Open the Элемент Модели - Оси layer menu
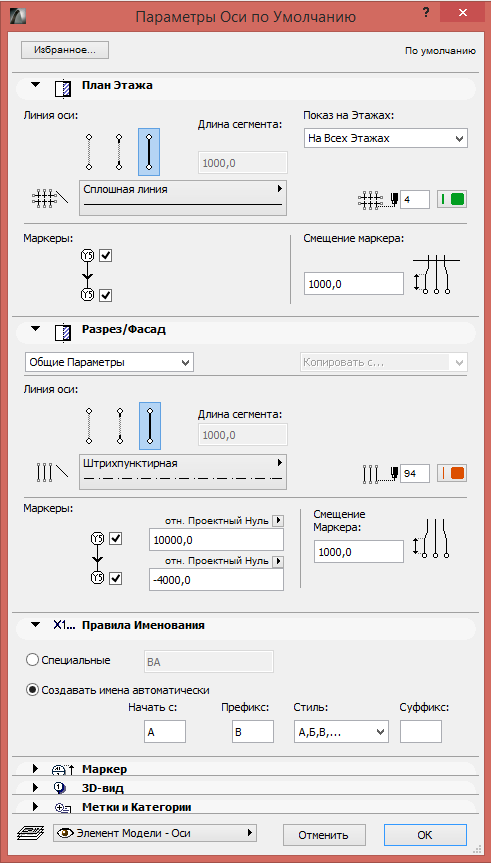The height and width of the screenshot is (863, 491). 155,833
